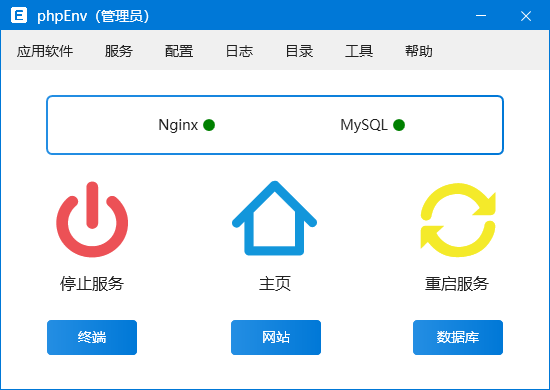The height and width of the screenshot is (390, 550).
Task: Open the 应用软件 menu
Action: [45, 51]
